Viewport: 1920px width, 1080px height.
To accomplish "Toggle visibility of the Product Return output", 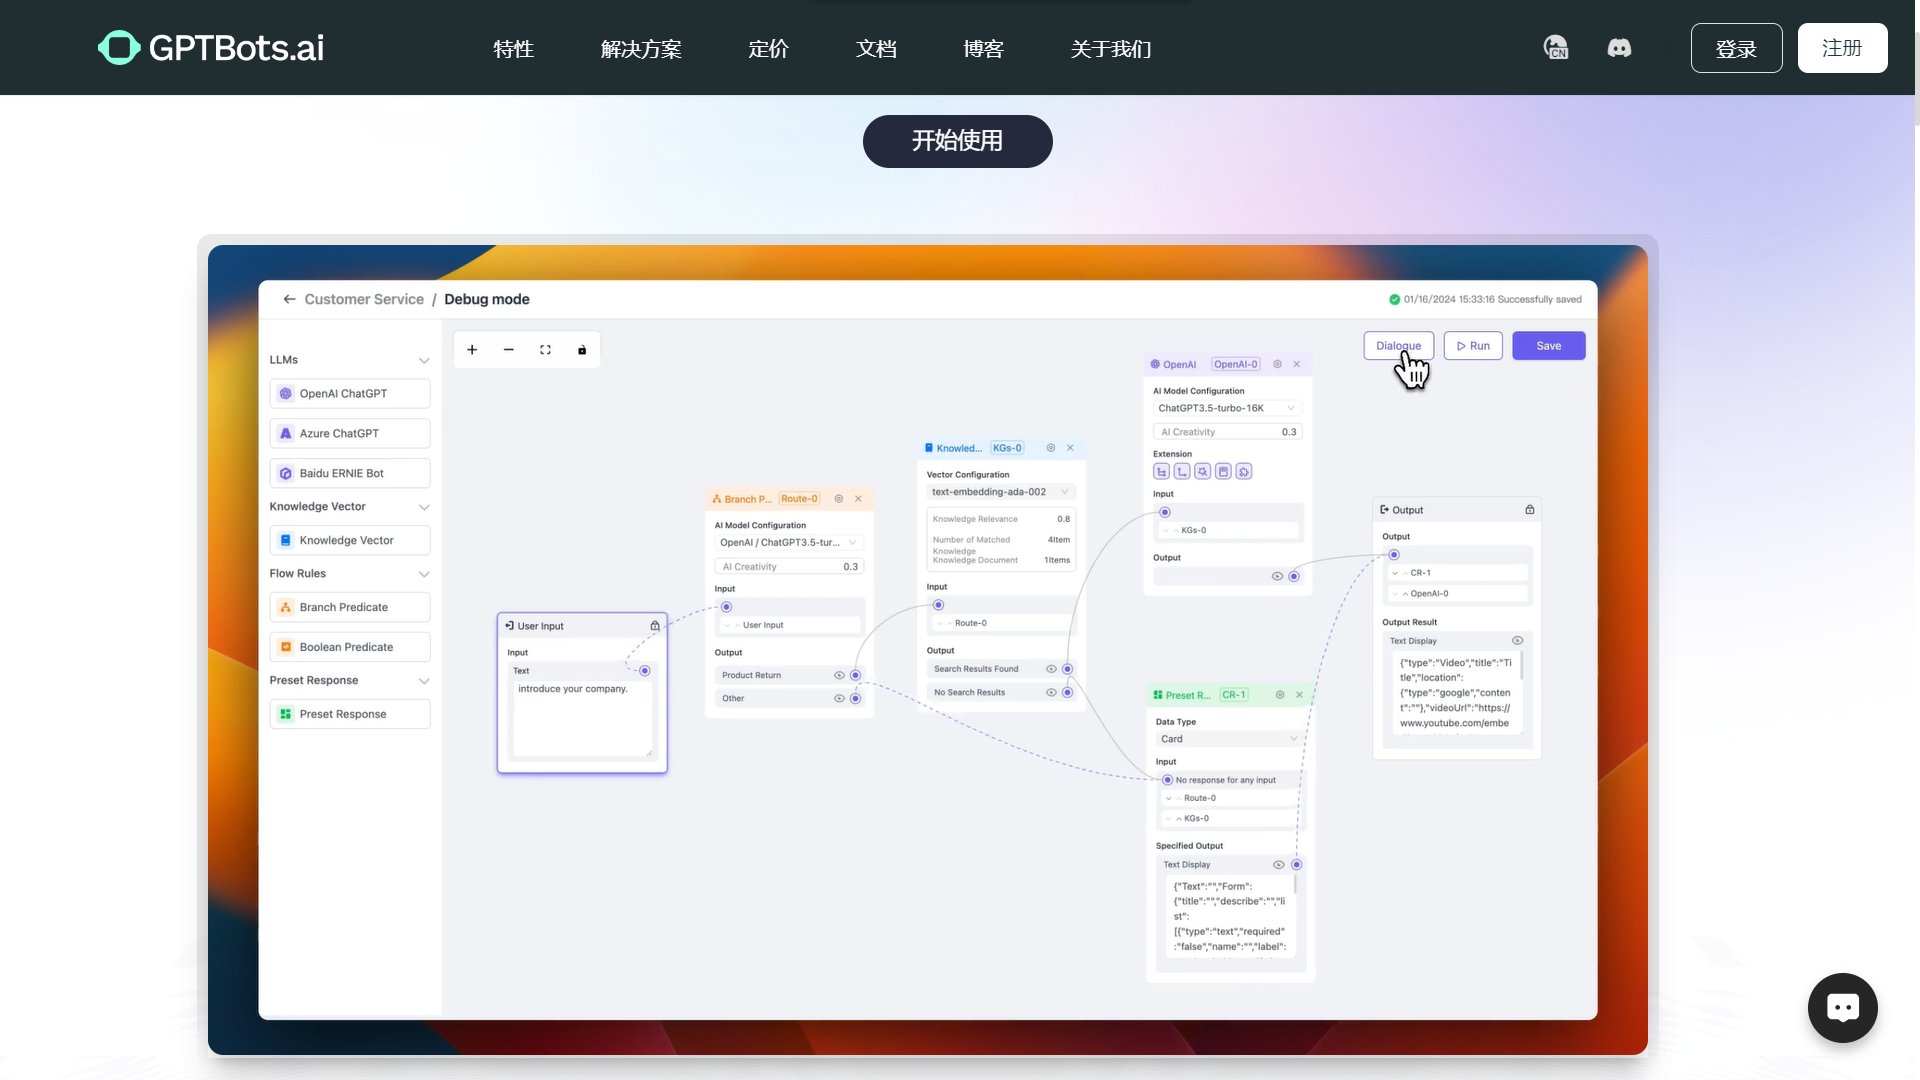I will [x=838, y=675].
